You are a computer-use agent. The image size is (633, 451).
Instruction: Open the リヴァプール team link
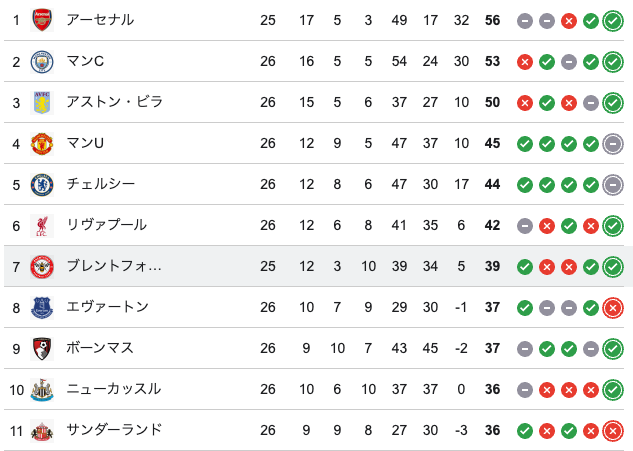point(106,225)
